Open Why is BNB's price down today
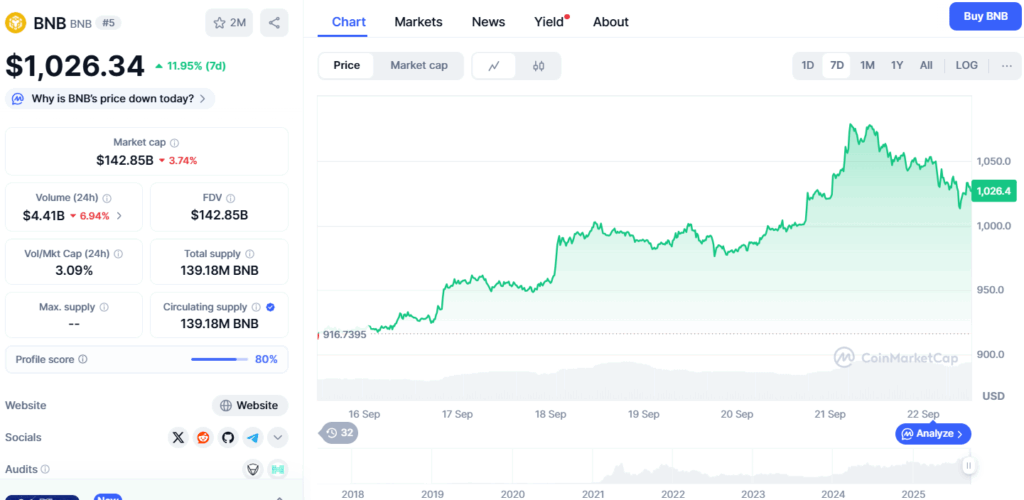Image resolution: width=1024 pixels, height=500 pixels. click(x=110, y=99)
